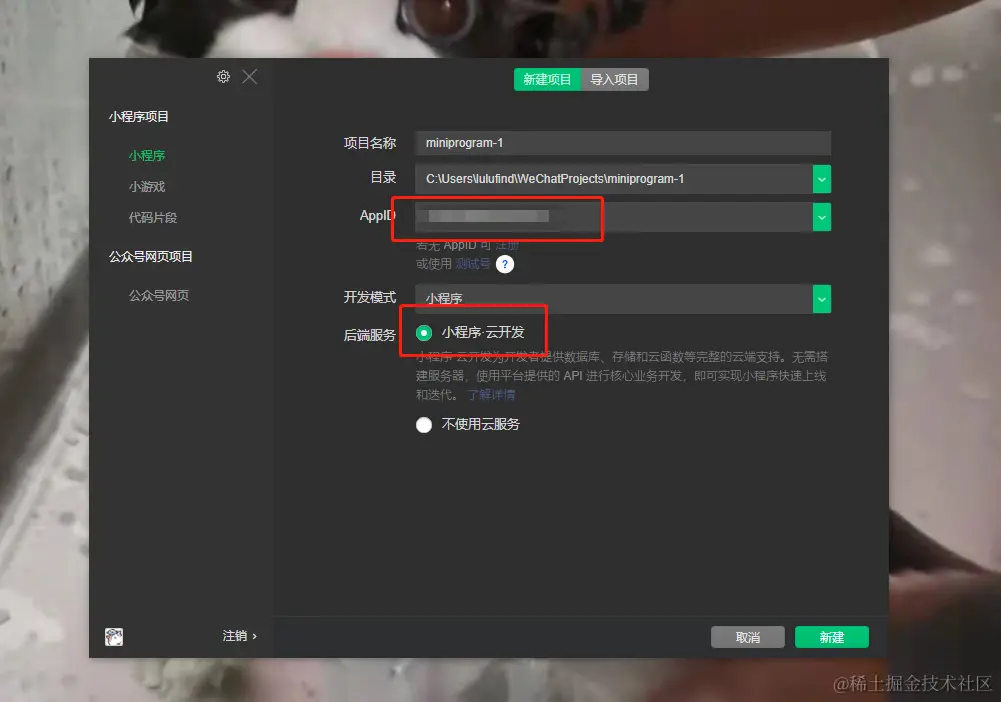Screen dimensions: 1001x702
Task: Open 公众号网页 in the sidebar
Action: coord(158,296)
